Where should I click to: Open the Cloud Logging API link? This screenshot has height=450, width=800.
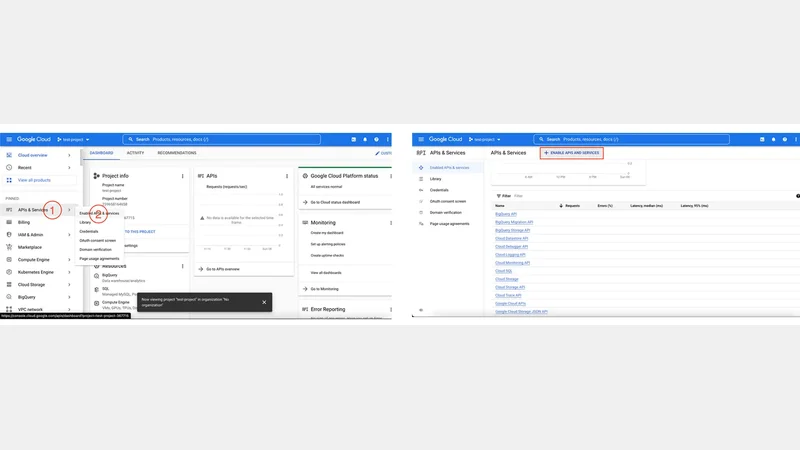(x=510, y=255)
